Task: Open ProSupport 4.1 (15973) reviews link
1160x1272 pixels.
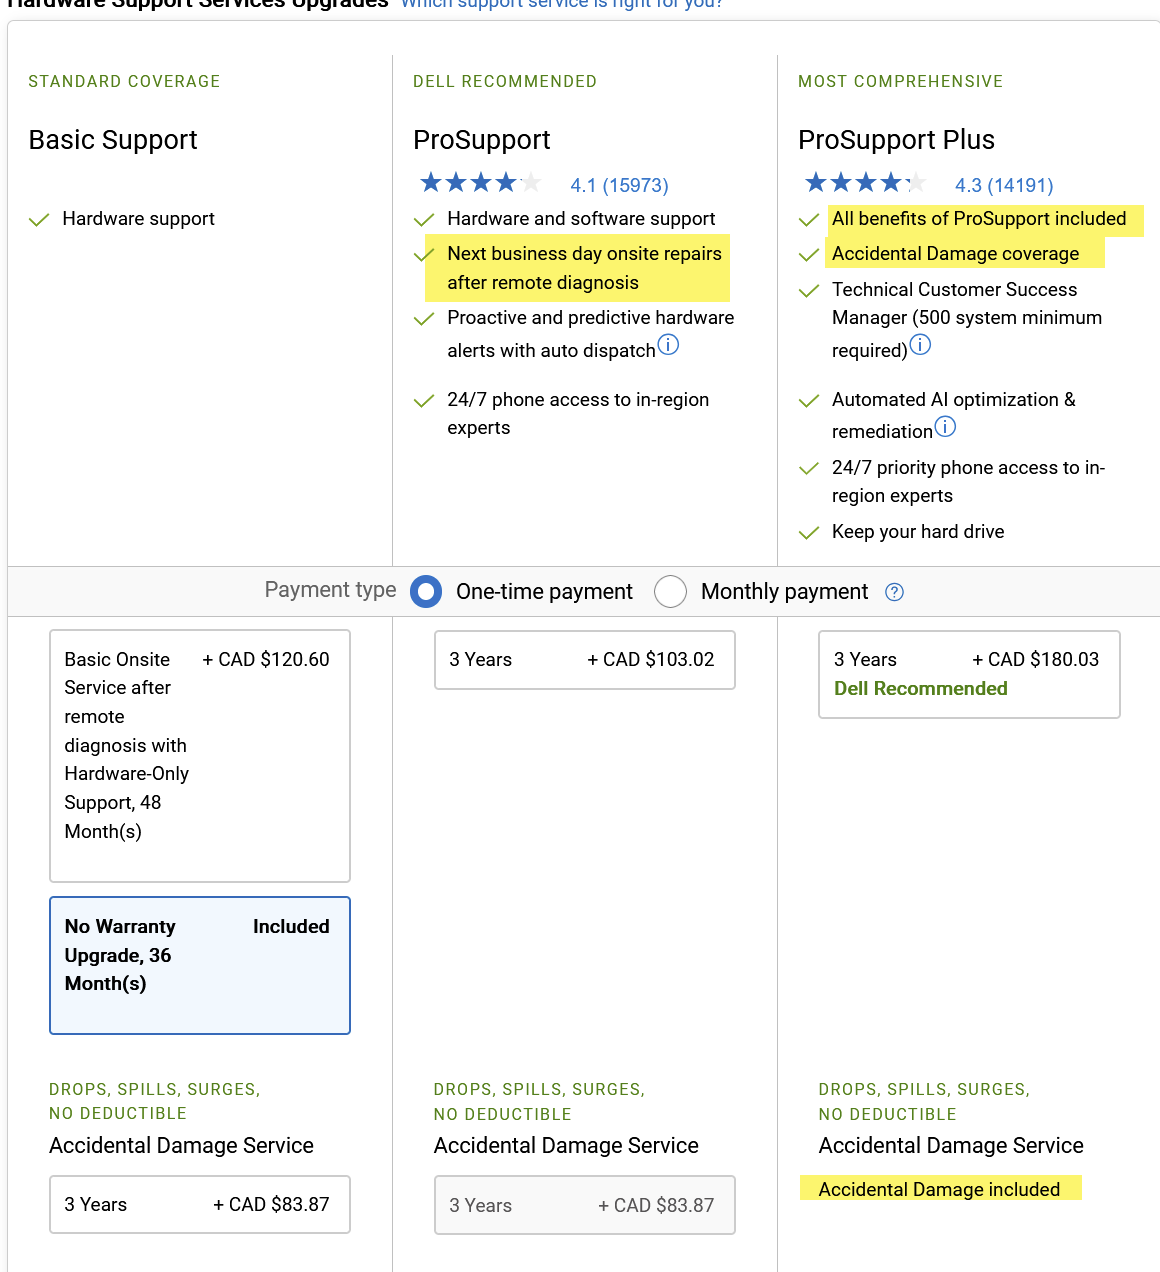Action: click(619, 185)
